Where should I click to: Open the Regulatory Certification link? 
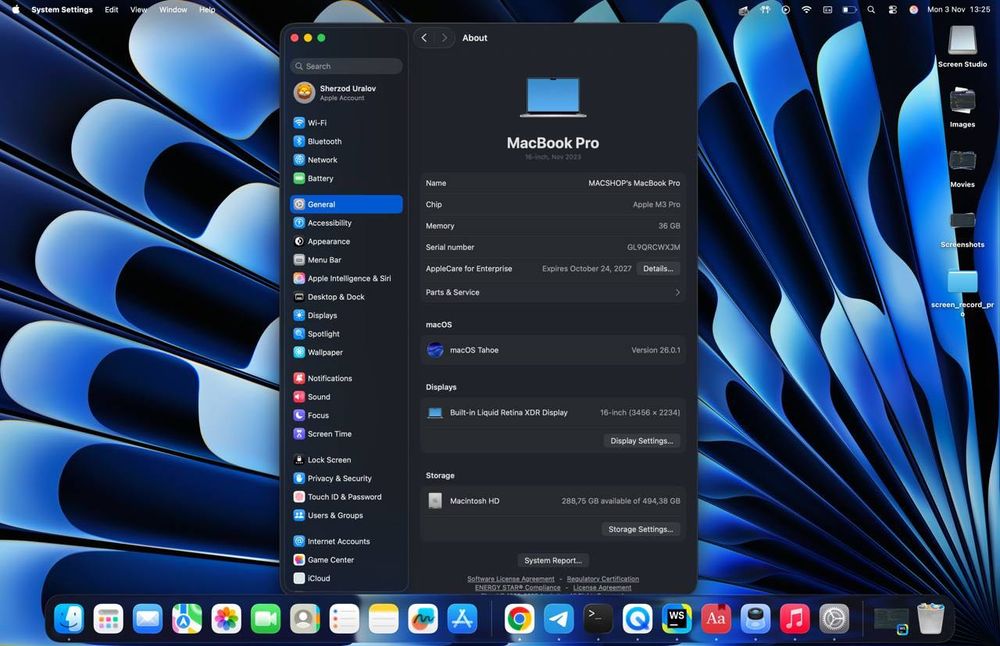point(603,579)
